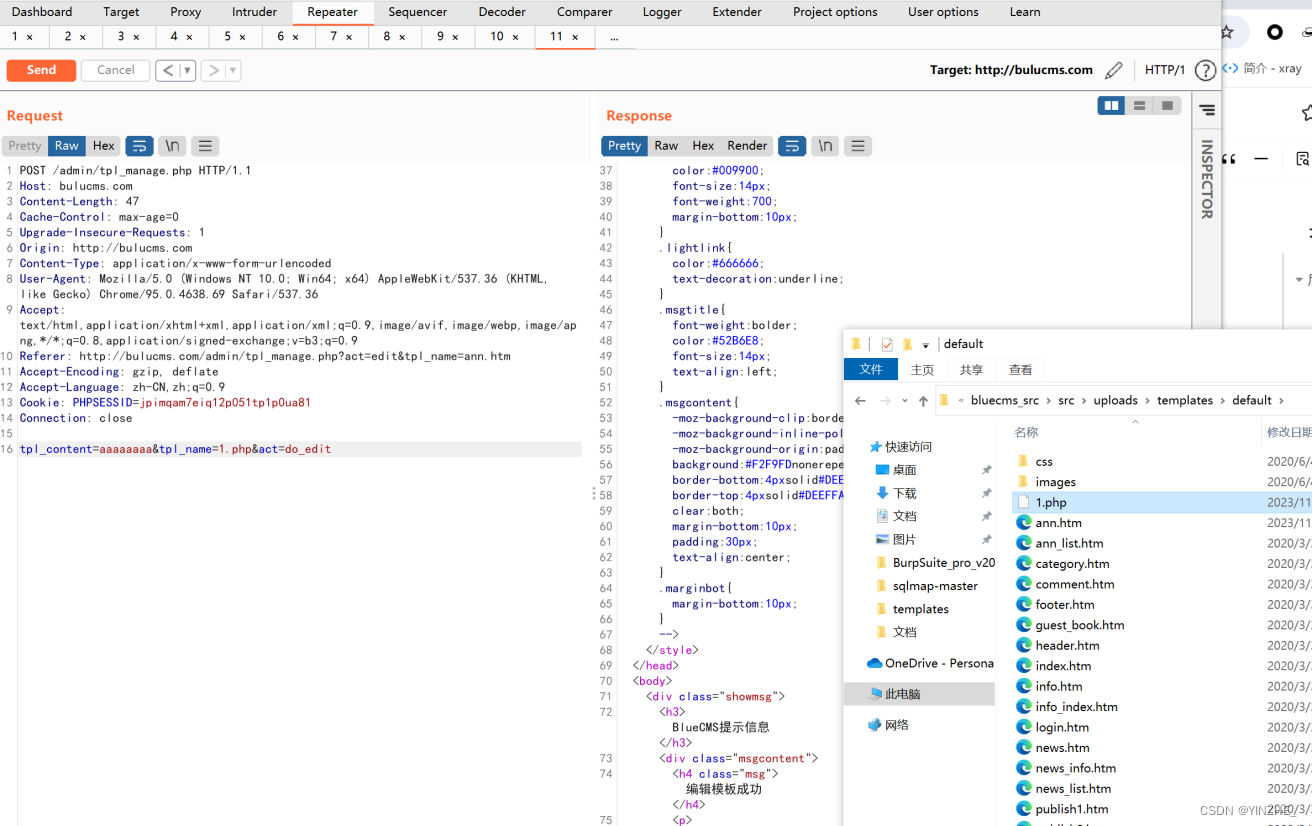Open the 主页 ribbon tab in Explorer
1312x826 pixels.
(922, 369)
